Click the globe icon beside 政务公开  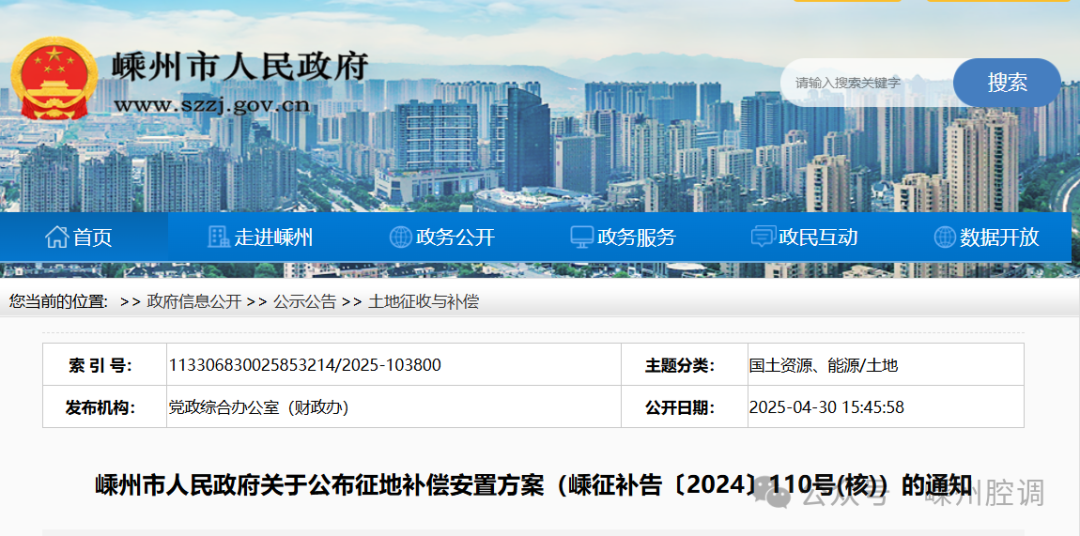click(400, 237)
